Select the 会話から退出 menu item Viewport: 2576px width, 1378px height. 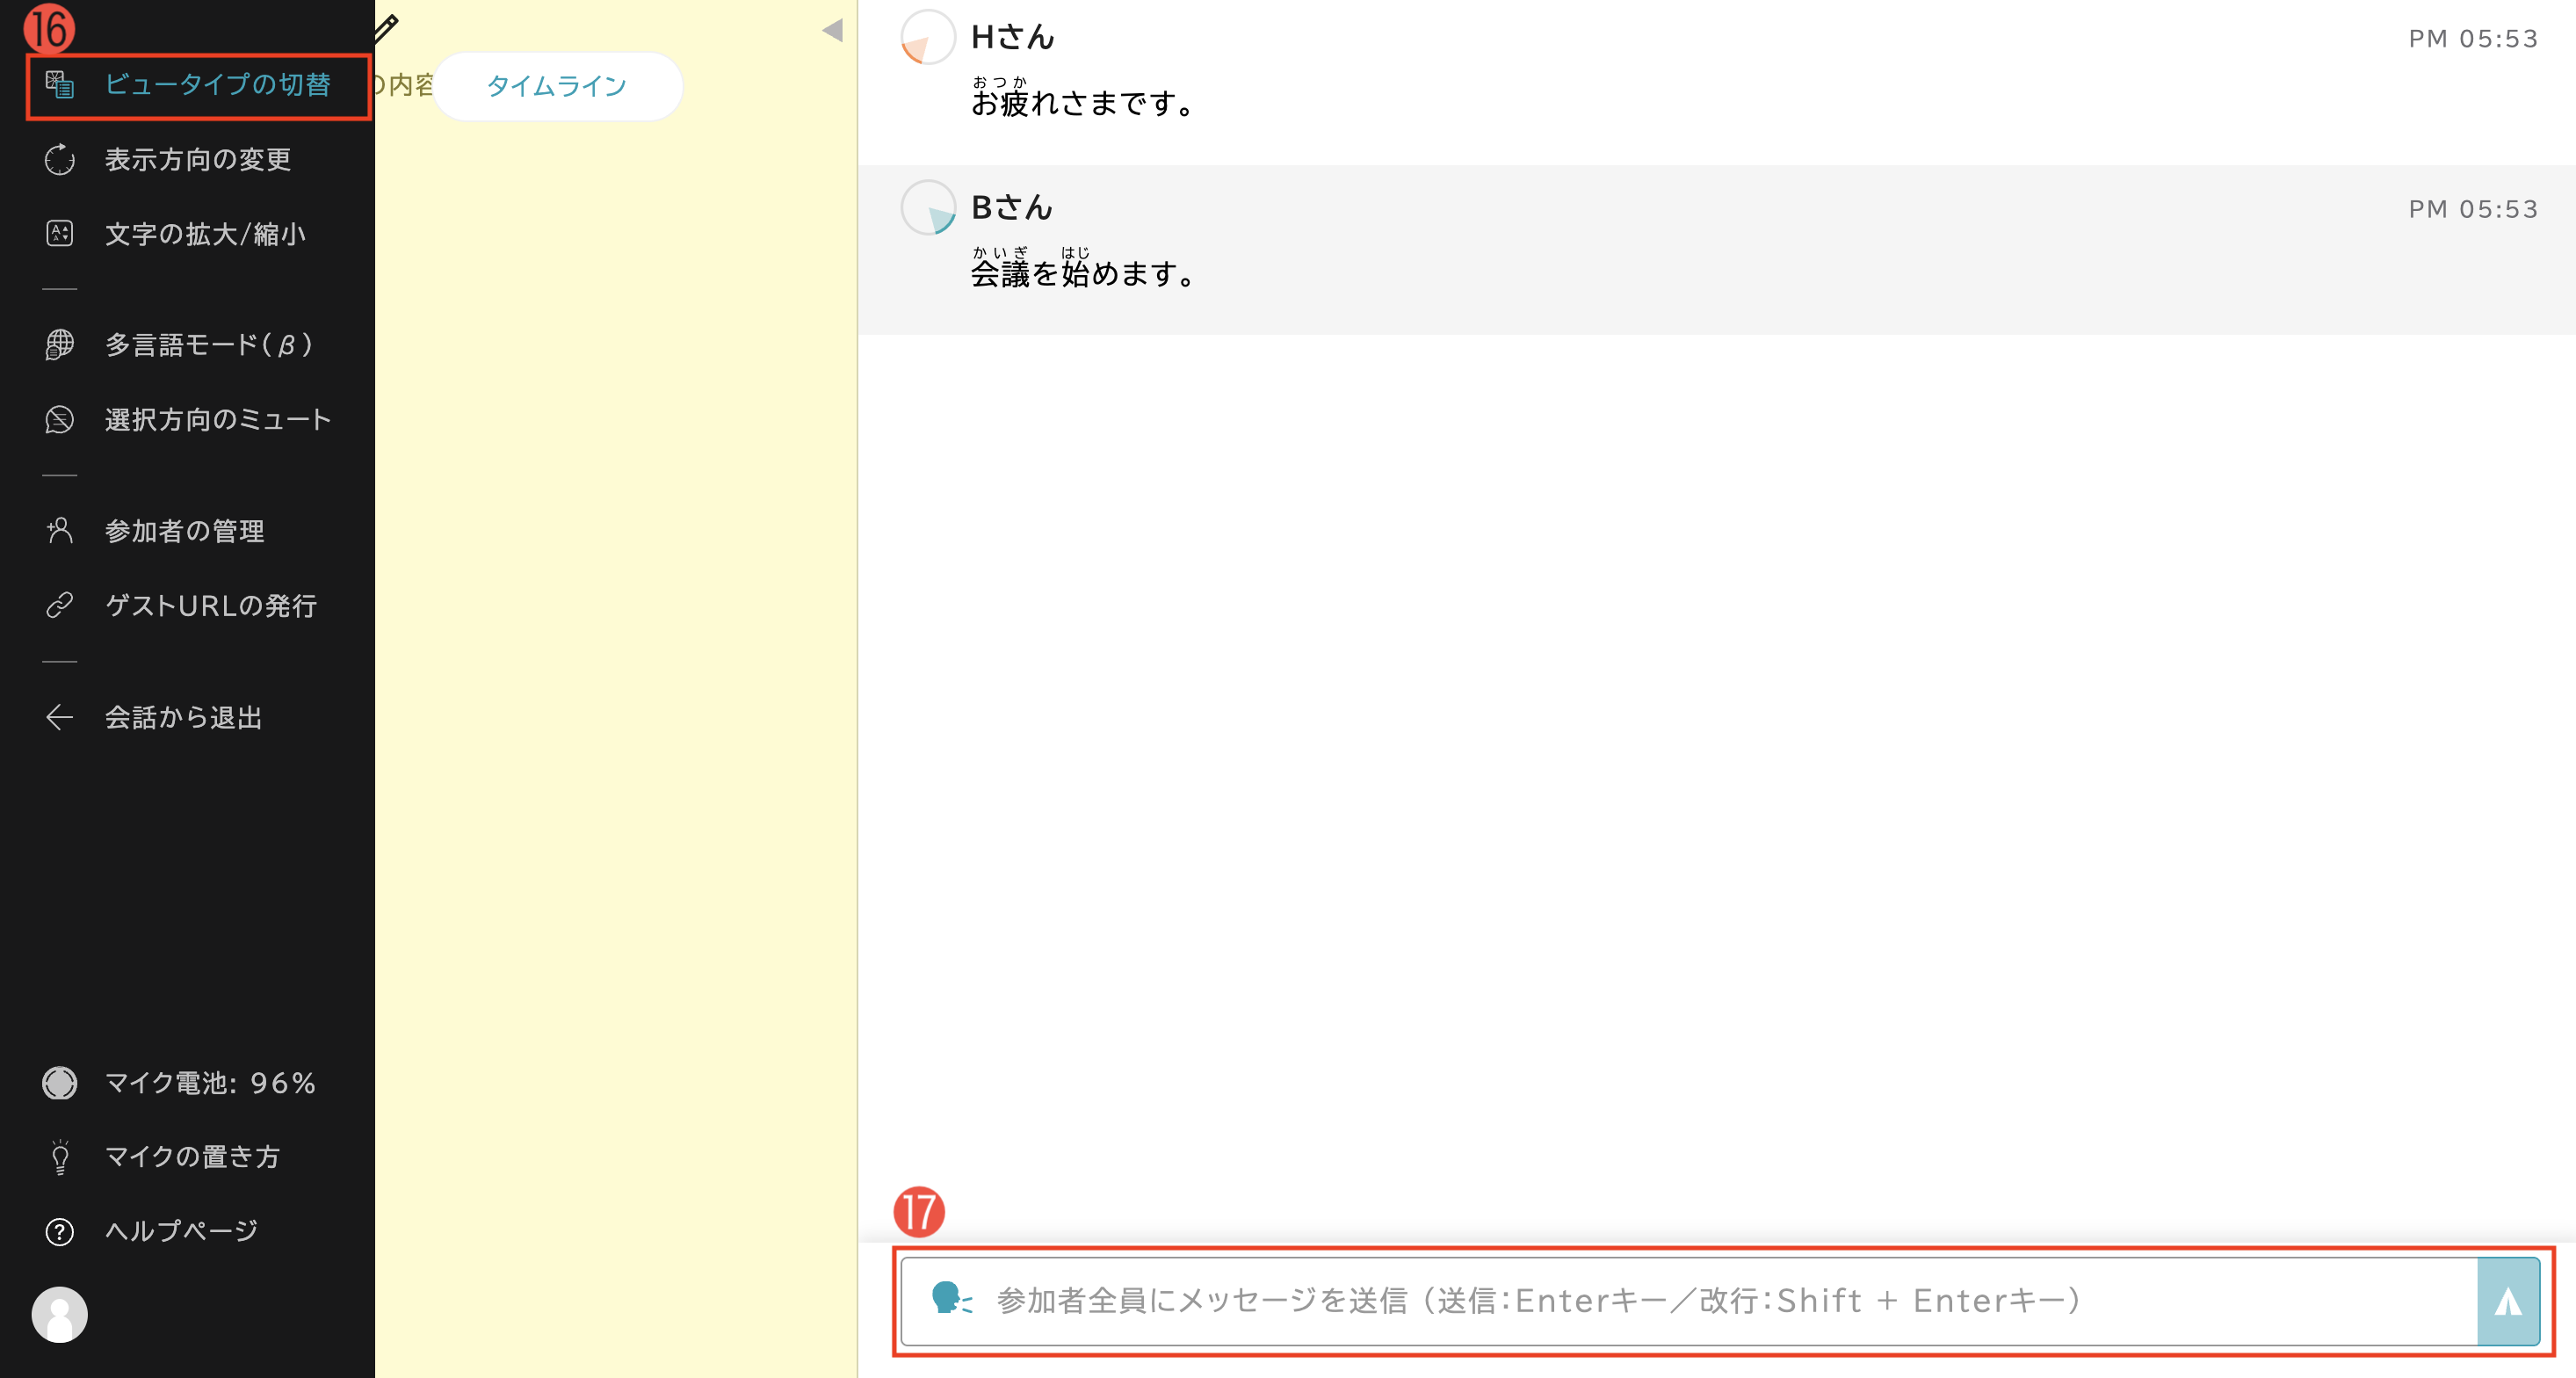[184, 717]
